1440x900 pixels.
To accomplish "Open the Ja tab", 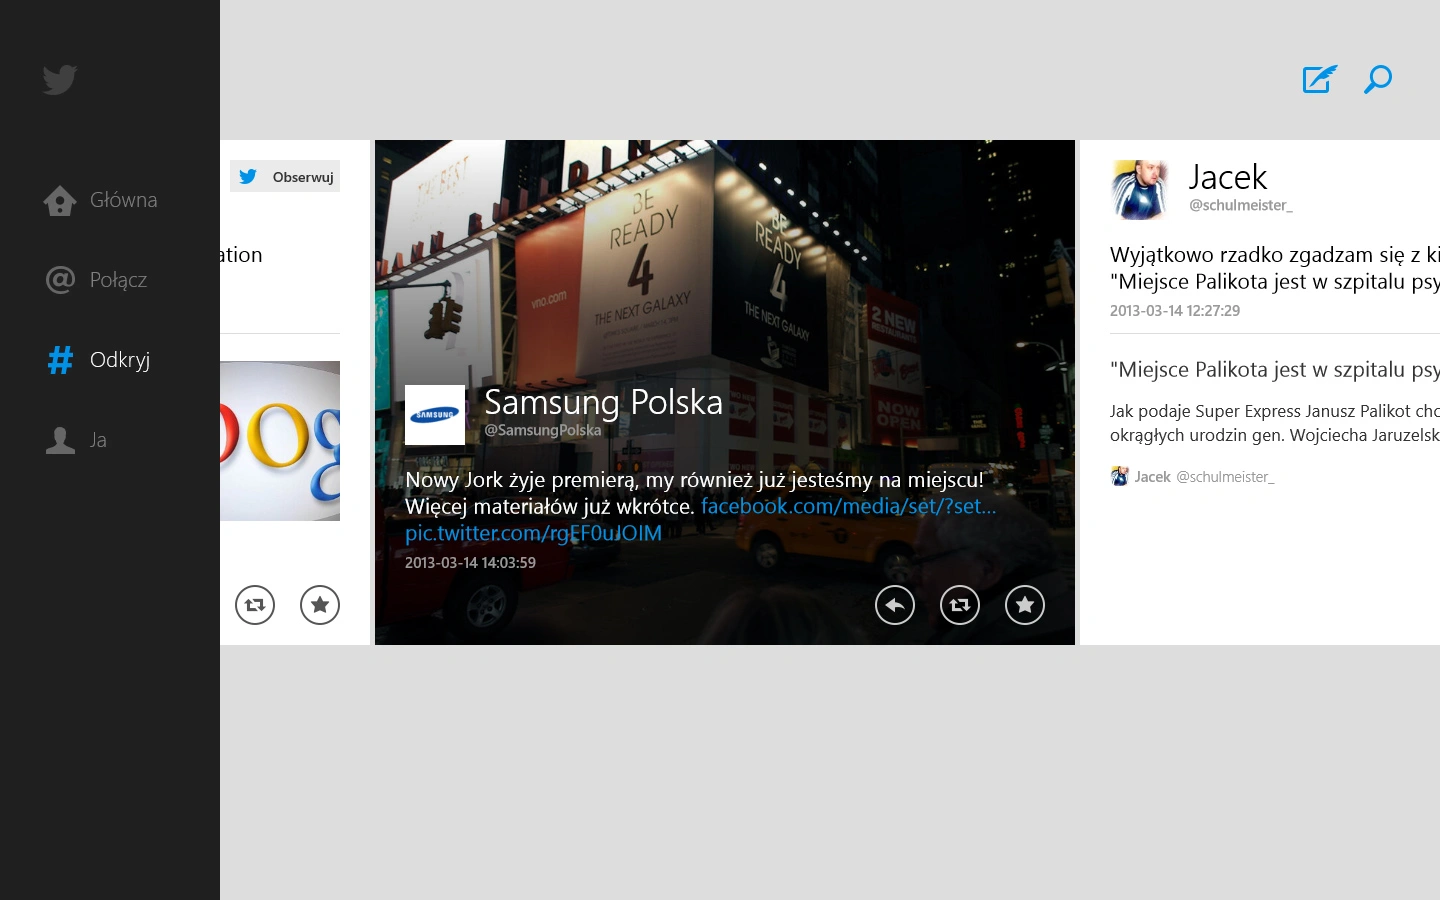I will tap(98, 440).
